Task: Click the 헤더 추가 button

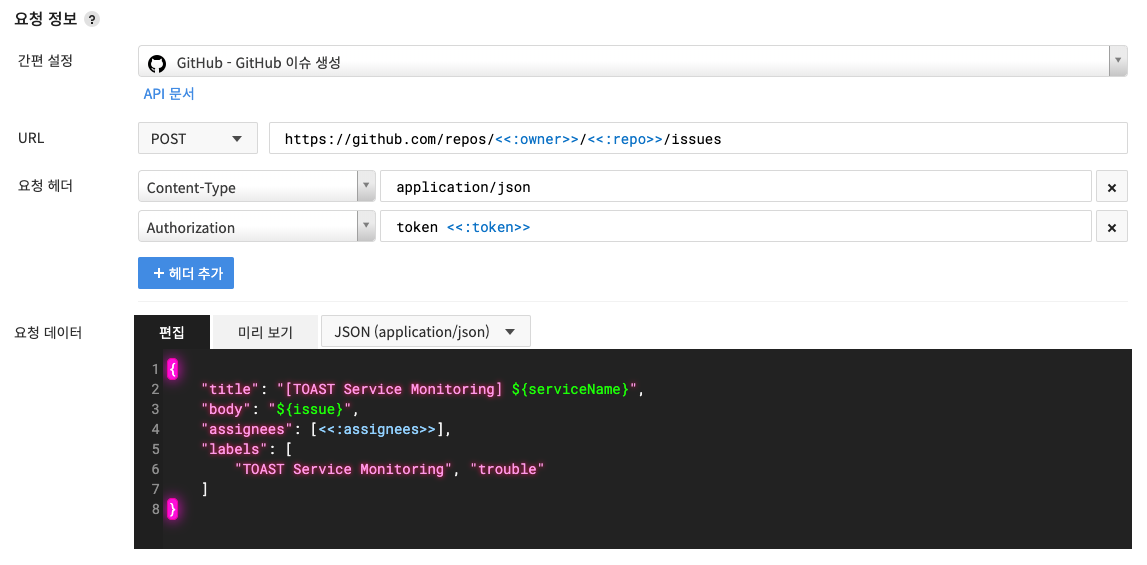Action: tap(186, 273)
